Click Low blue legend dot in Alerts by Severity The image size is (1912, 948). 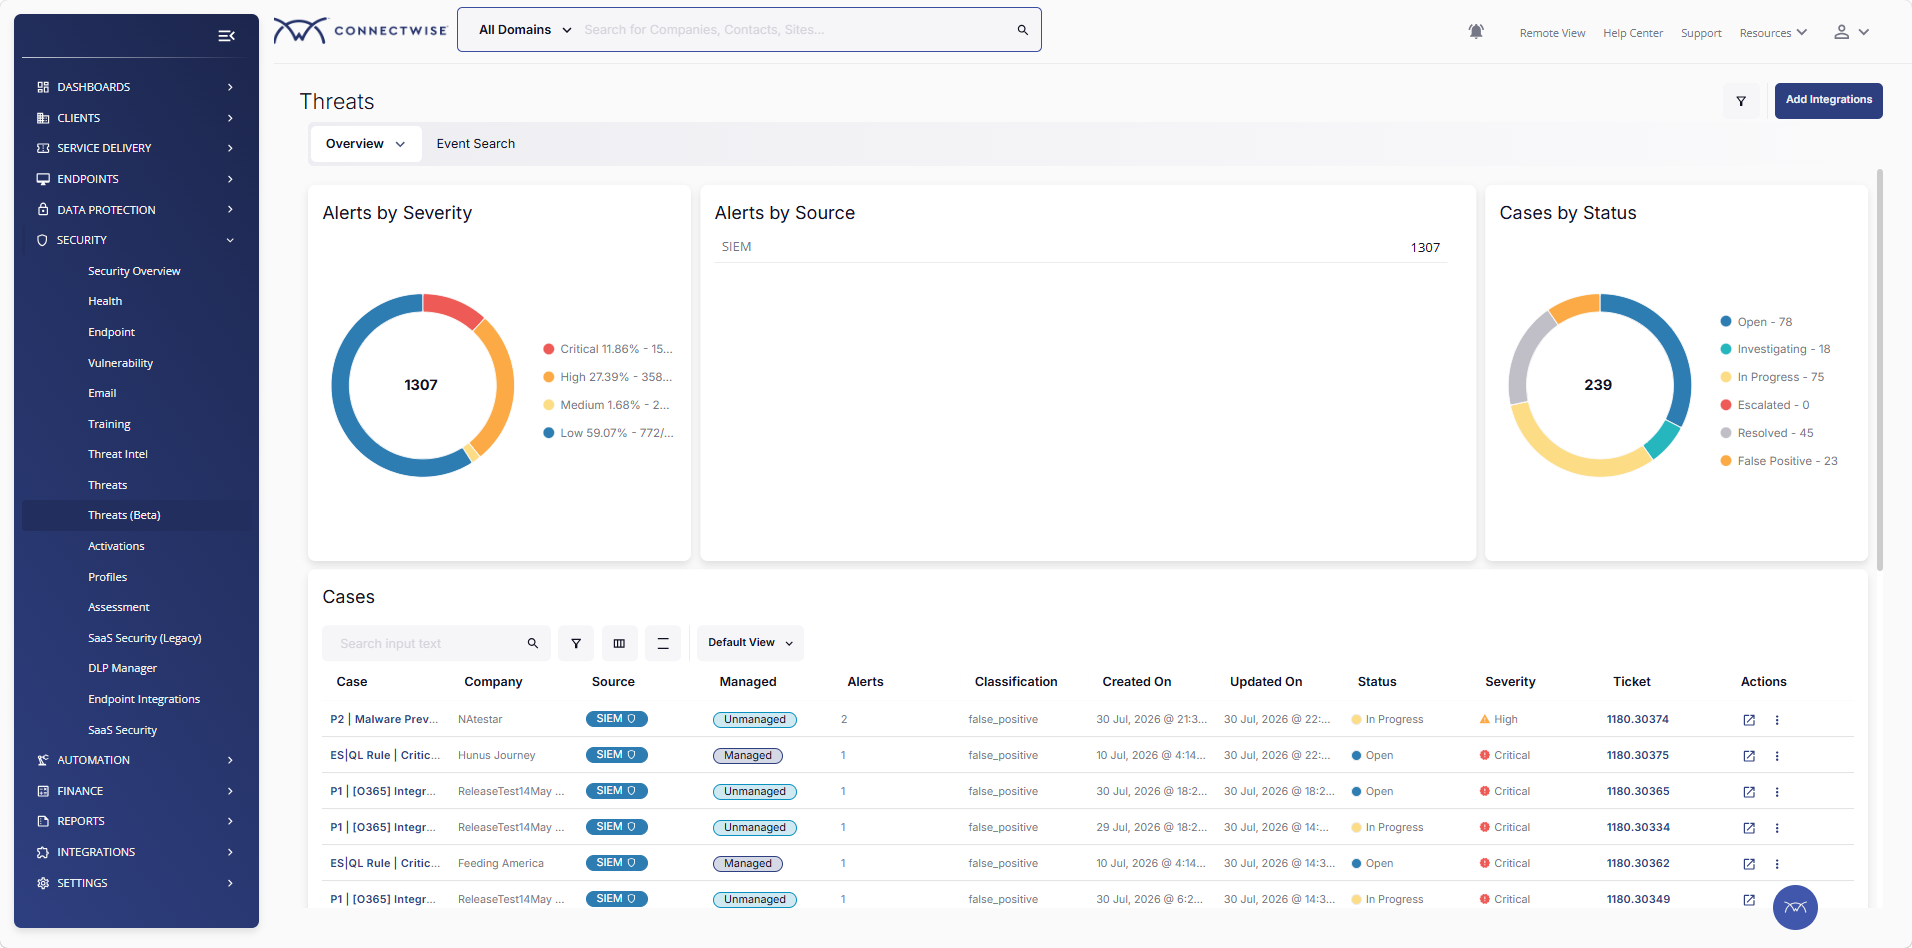point(549,433)
